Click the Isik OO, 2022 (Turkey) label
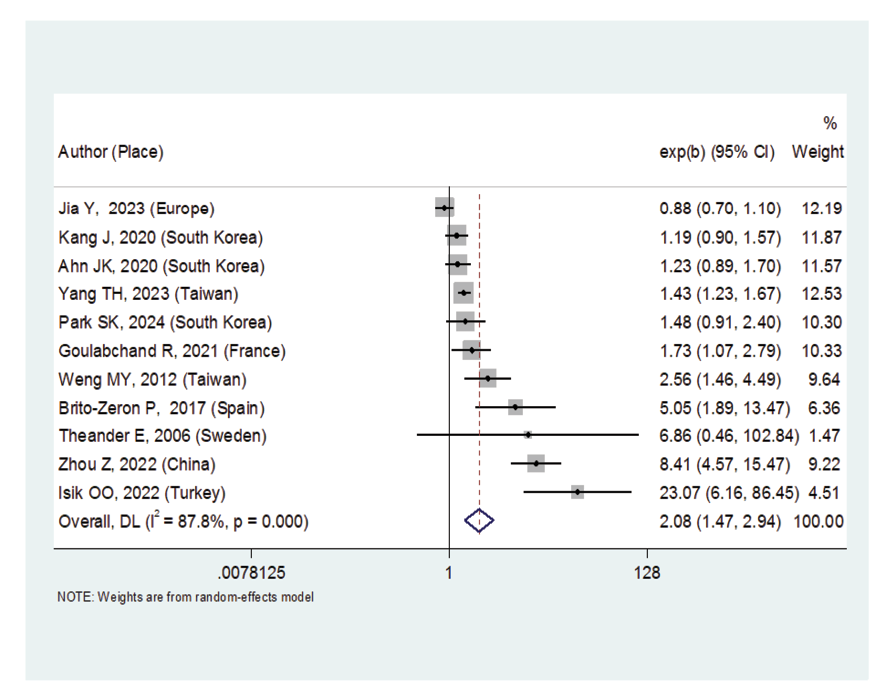This screenshot has height=700, width=886. tap(142, 493)
